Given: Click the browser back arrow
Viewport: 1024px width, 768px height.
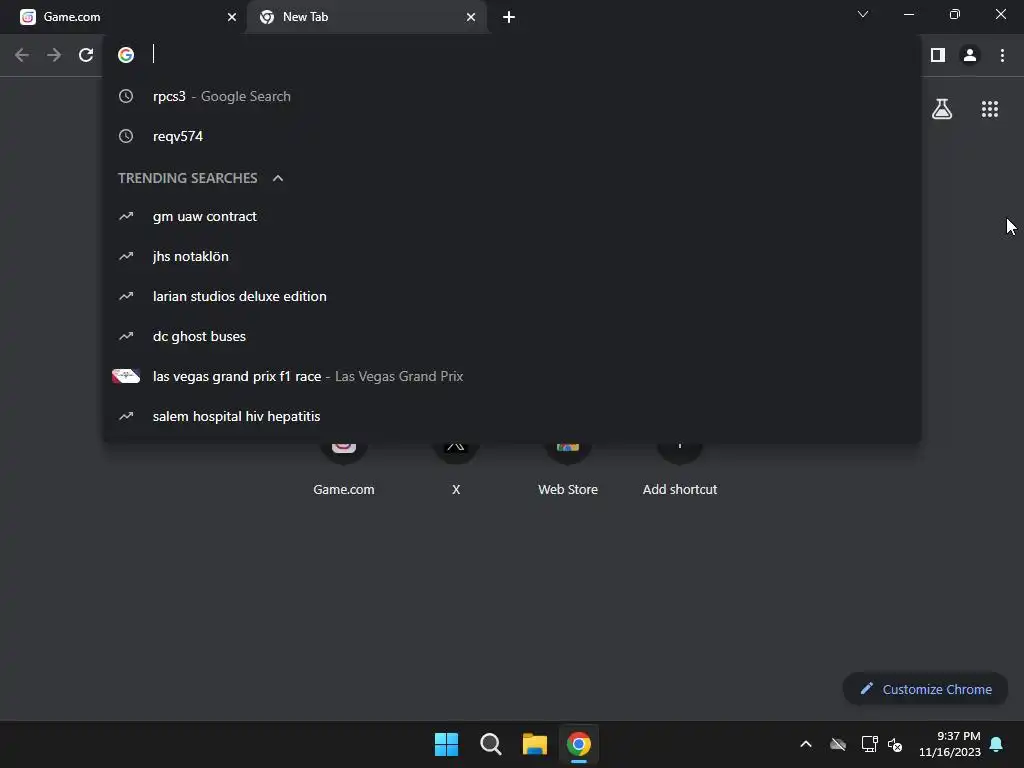Looking at the screenshot, I should coord(22,55).
